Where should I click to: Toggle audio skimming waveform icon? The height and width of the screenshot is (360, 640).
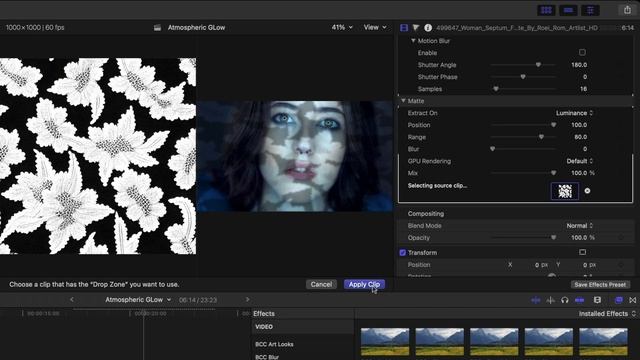(551, 300)
